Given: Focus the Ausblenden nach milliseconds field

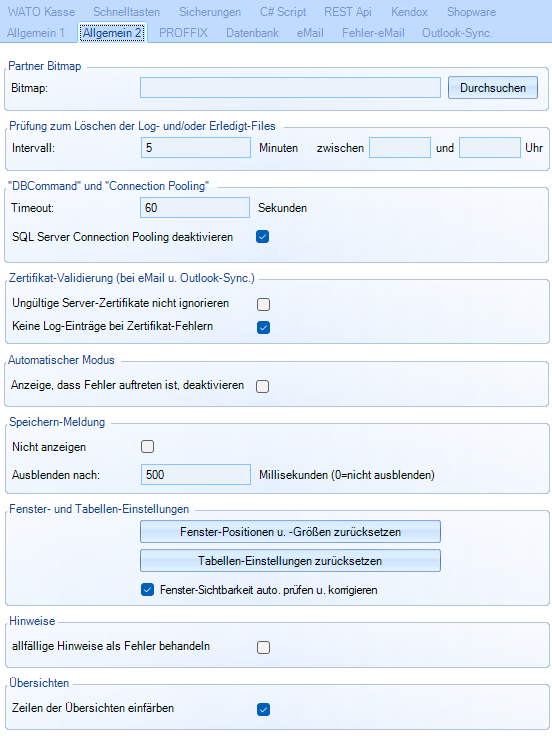Looking at the screenshot, I should (196, 475).
